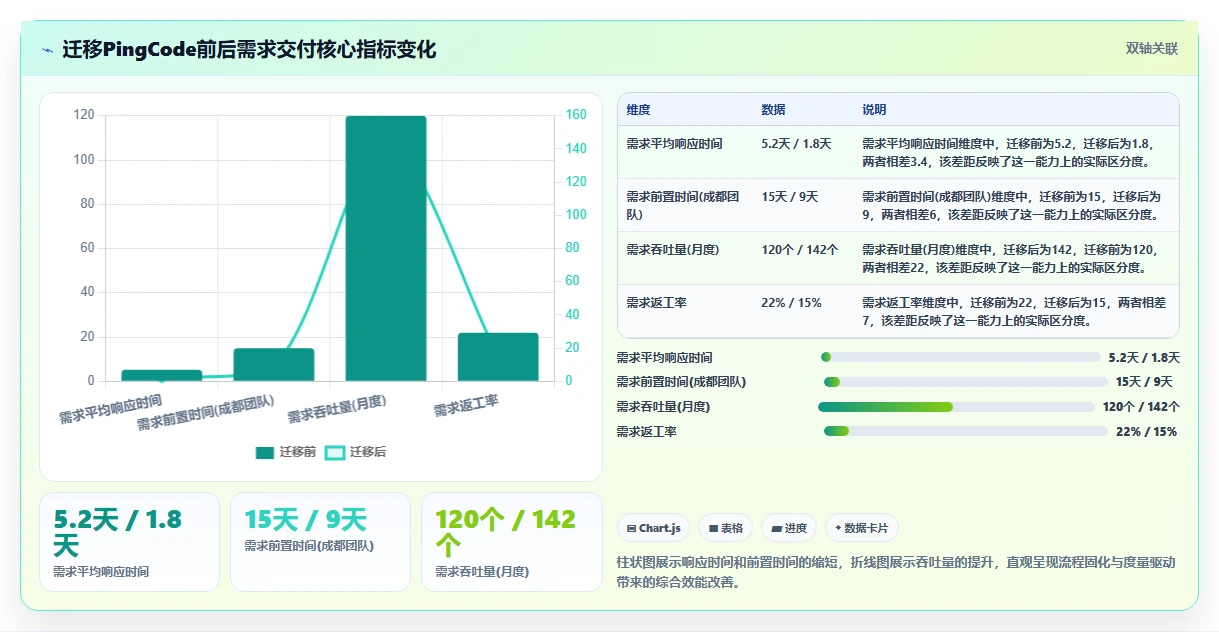Screen dimensions: 1219x632
Task: Click the tall 需求吞吐量(月度) bar in chart
Action: click(386, 248)
